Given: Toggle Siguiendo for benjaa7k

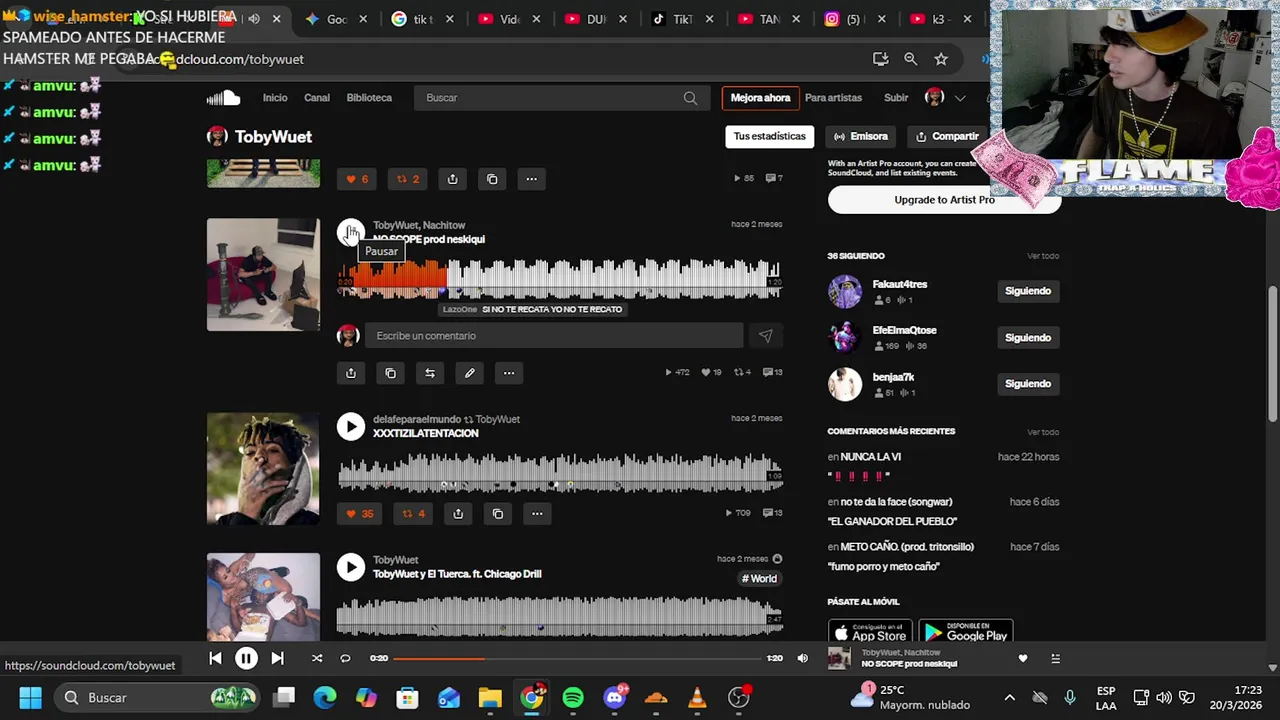Looking at the screenshot, I should (x=1028, y=384).
